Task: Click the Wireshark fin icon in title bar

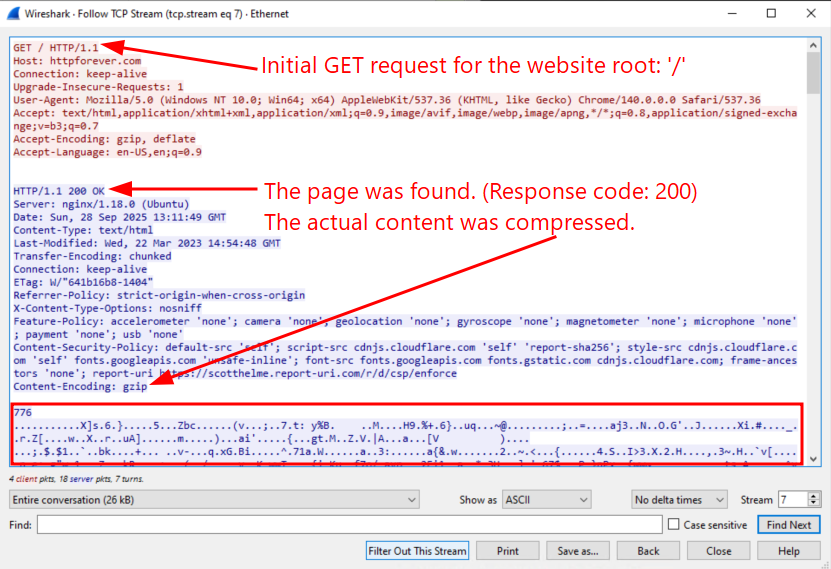Action: (14, 14)
